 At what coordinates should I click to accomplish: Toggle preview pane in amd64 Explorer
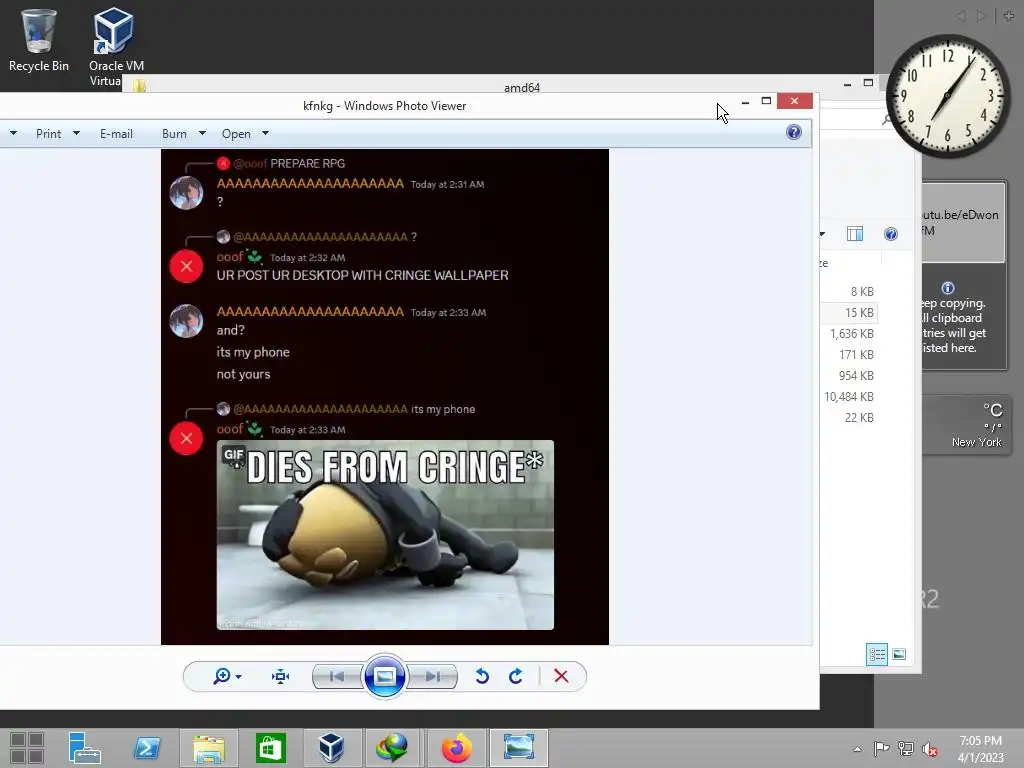click(x=855, y=234)
